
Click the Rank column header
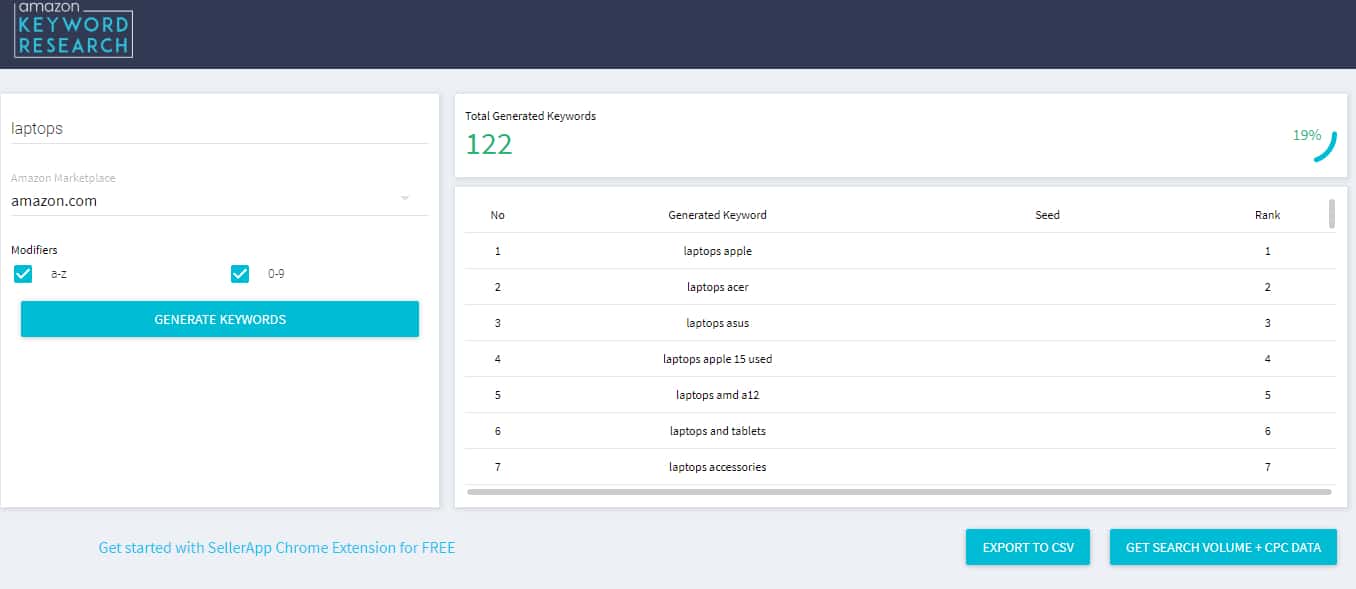point(1268,215)
